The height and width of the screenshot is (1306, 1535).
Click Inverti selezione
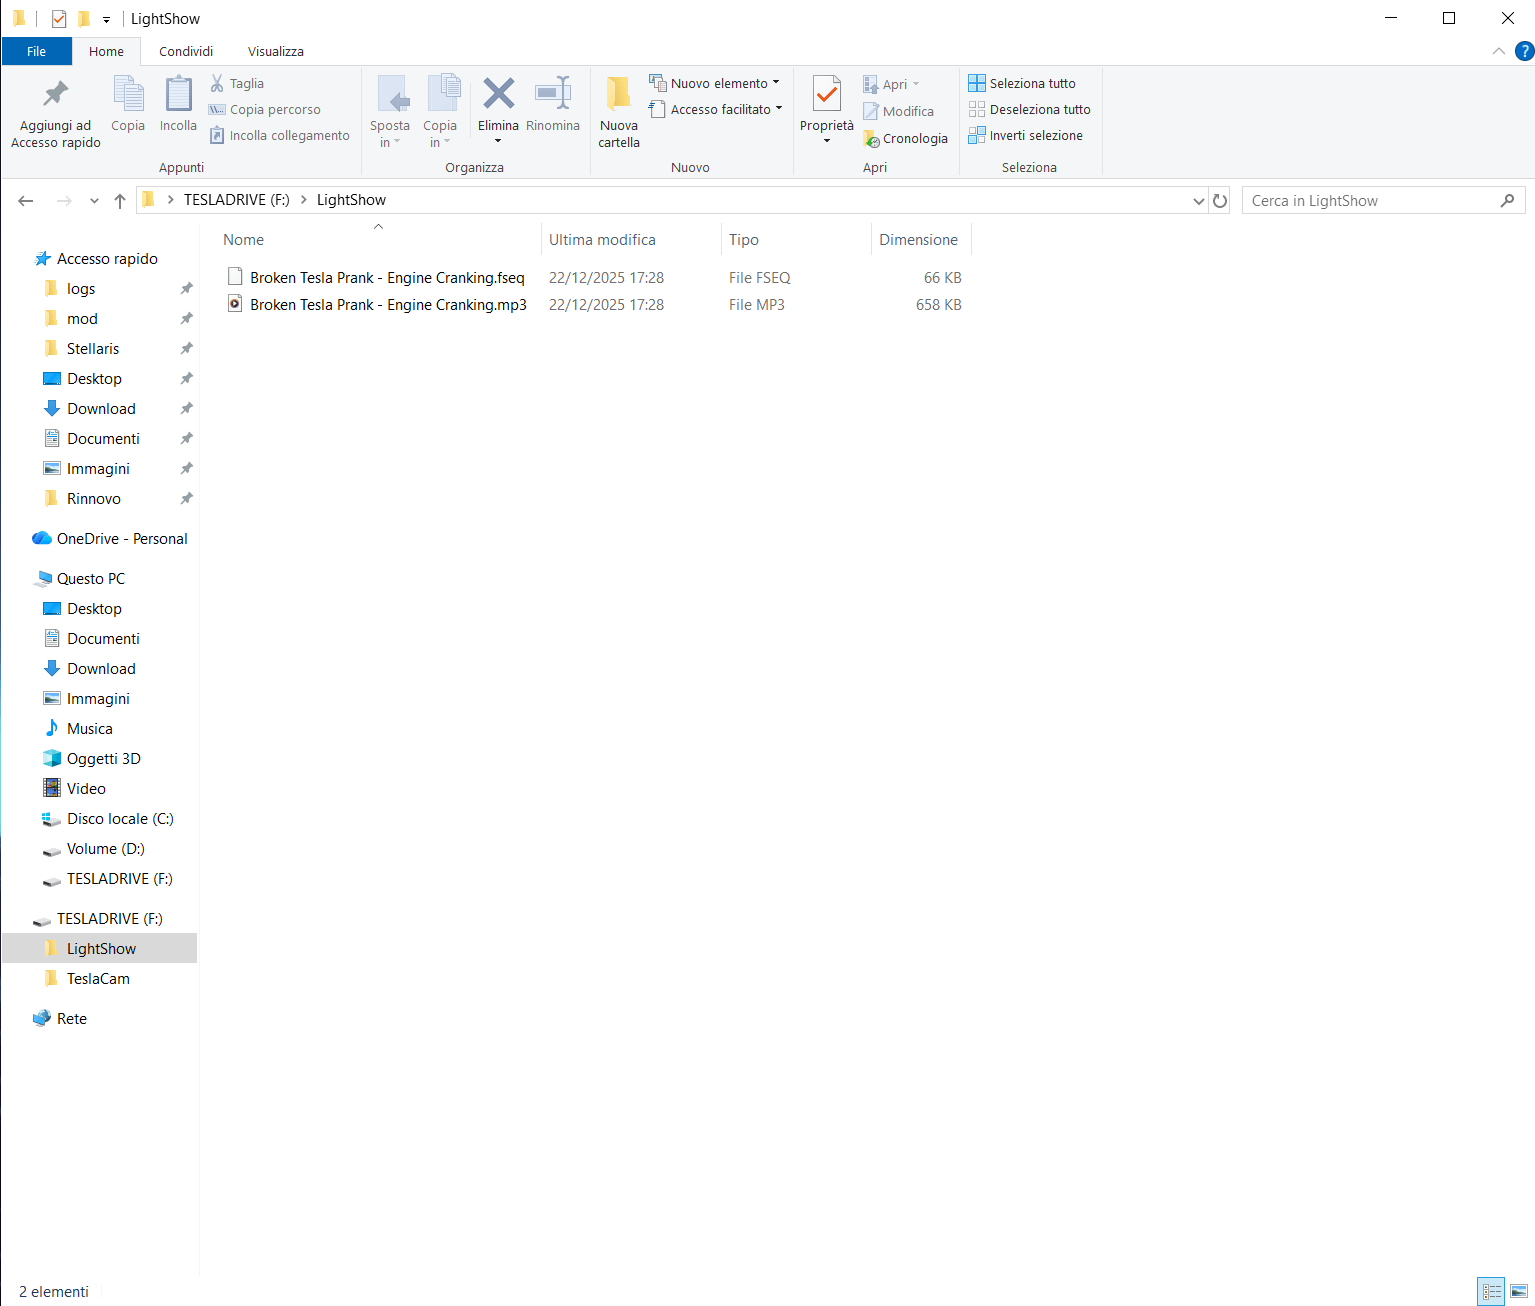1026,136
